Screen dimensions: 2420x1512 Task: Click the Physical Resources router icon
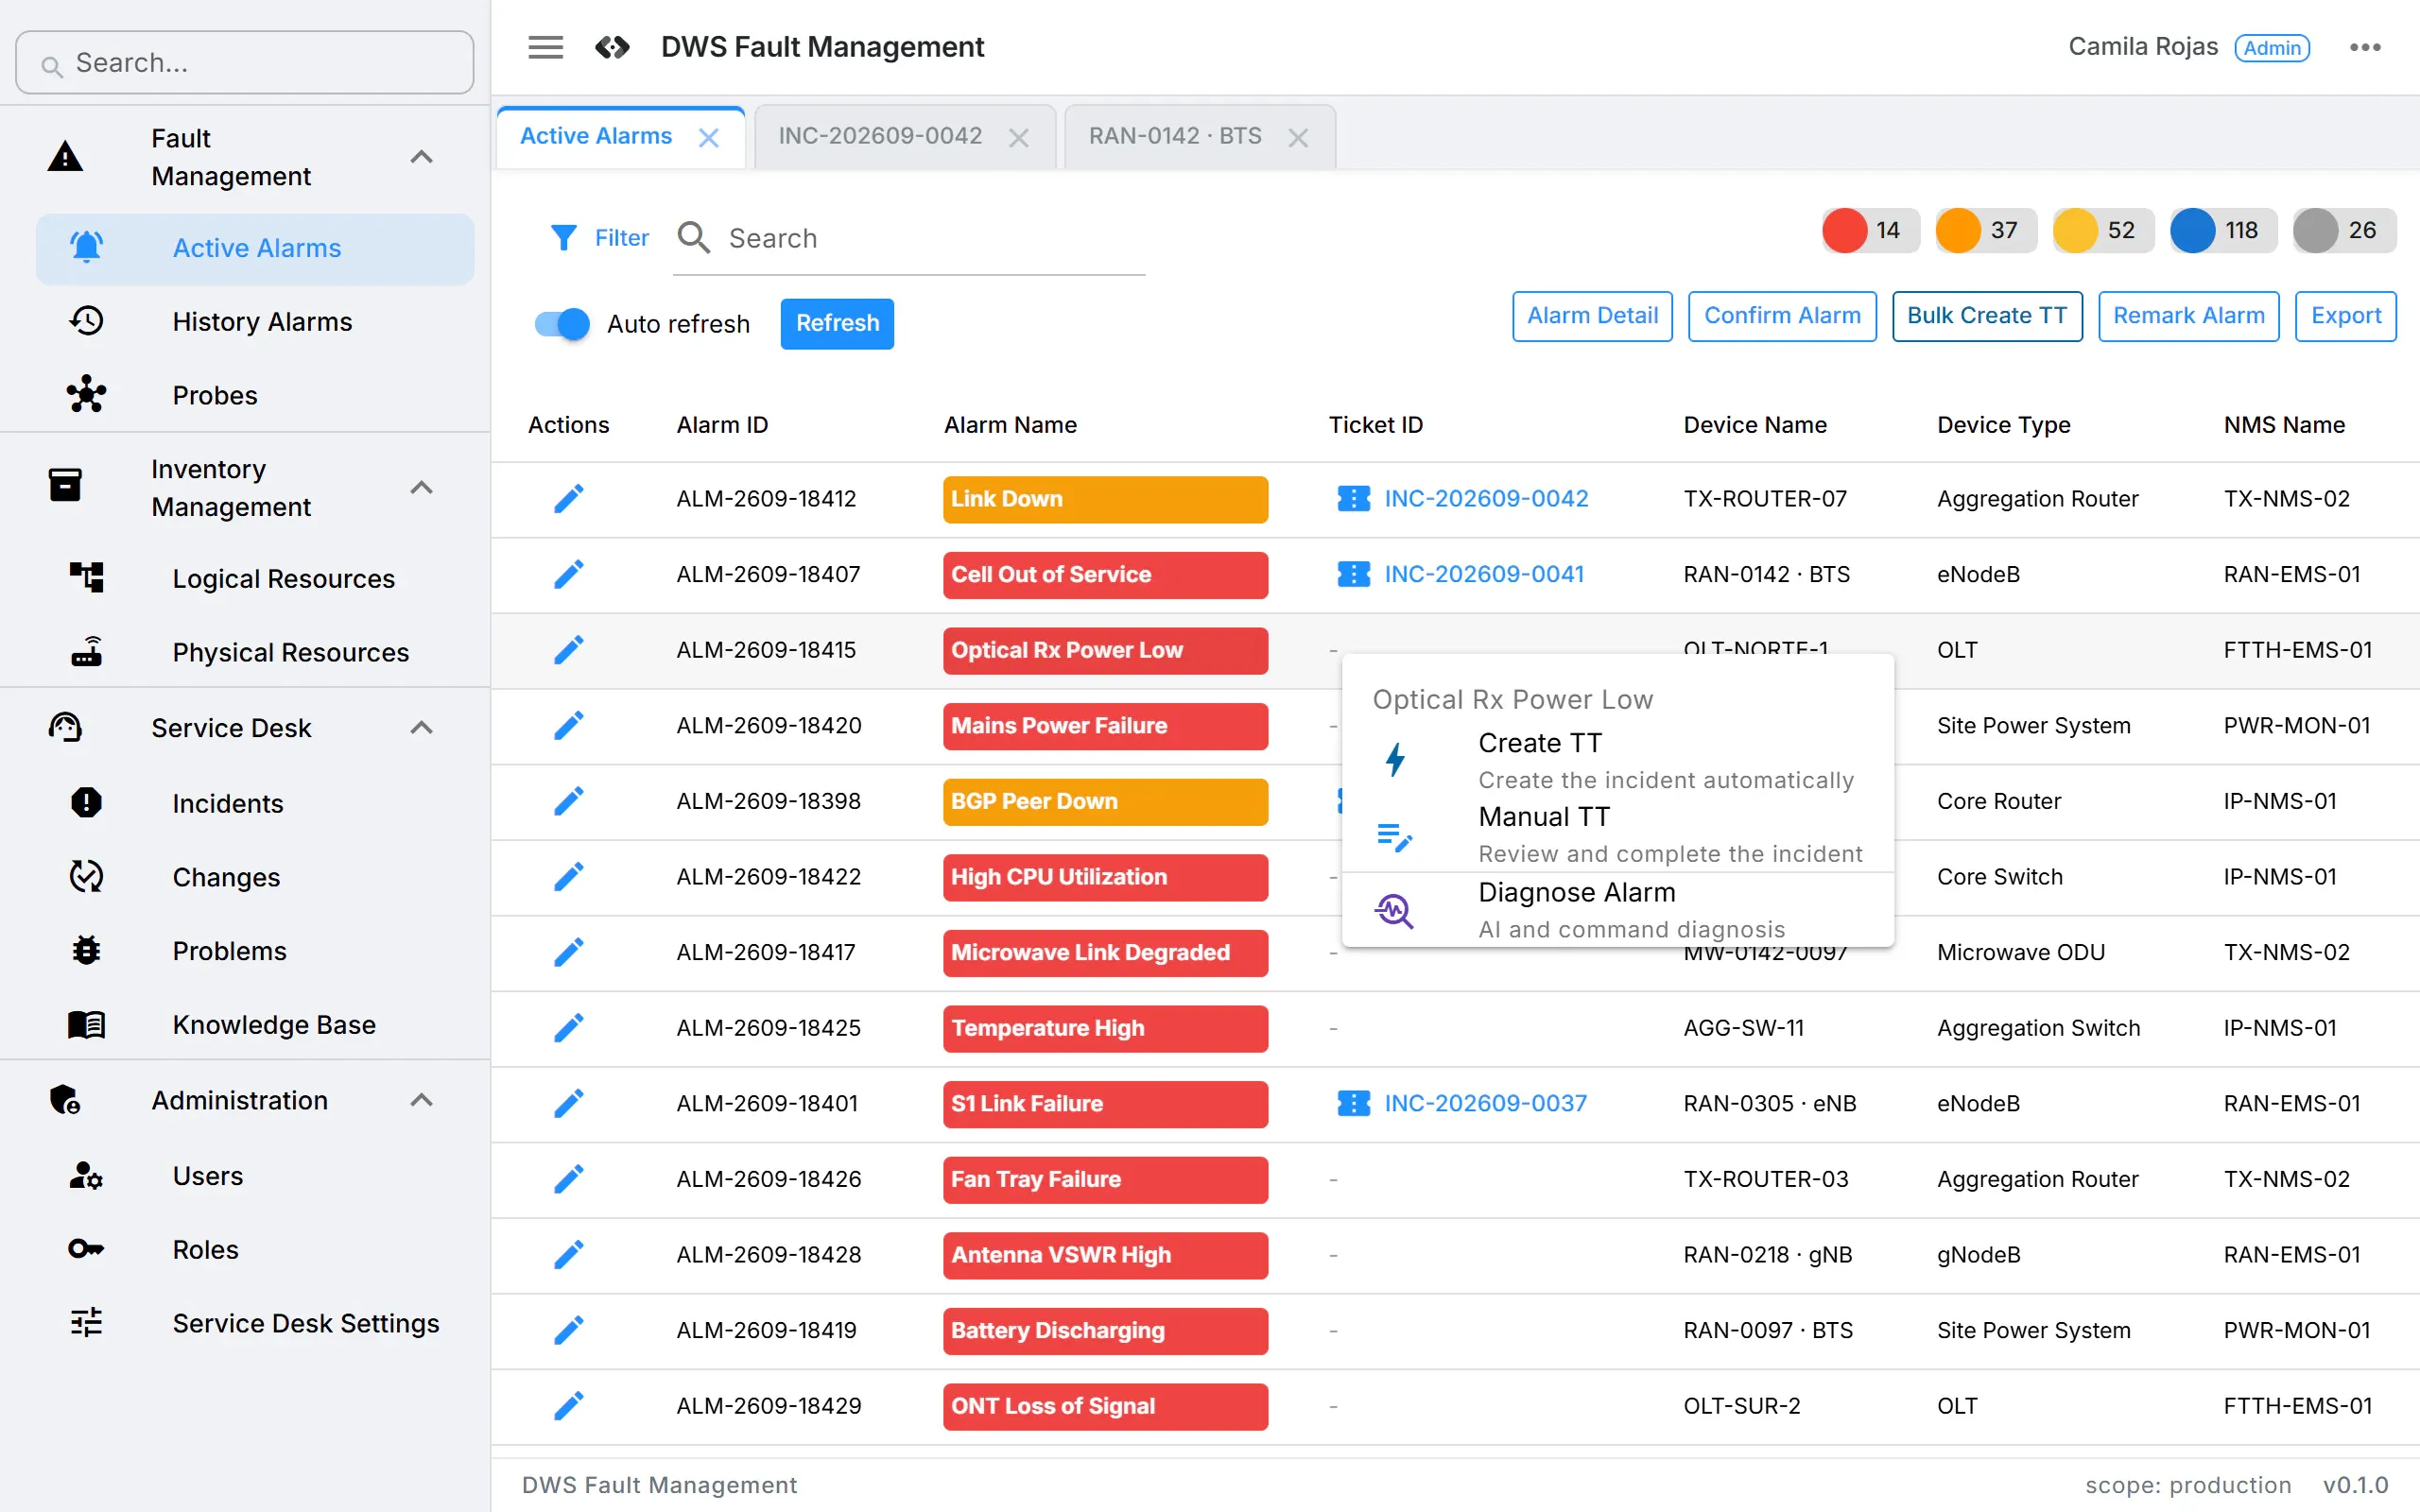click(87, 652)
